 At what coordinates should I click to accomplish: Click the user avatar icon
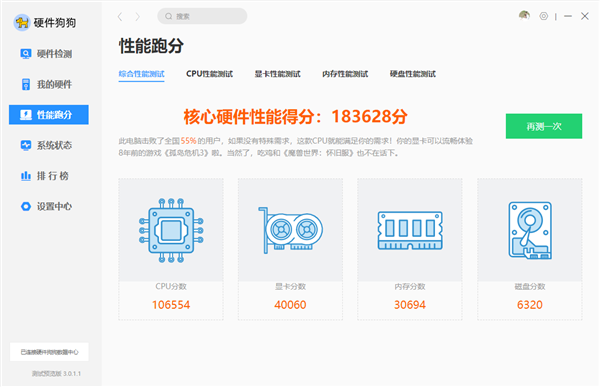pyautogui.click(x=524, y=16)
